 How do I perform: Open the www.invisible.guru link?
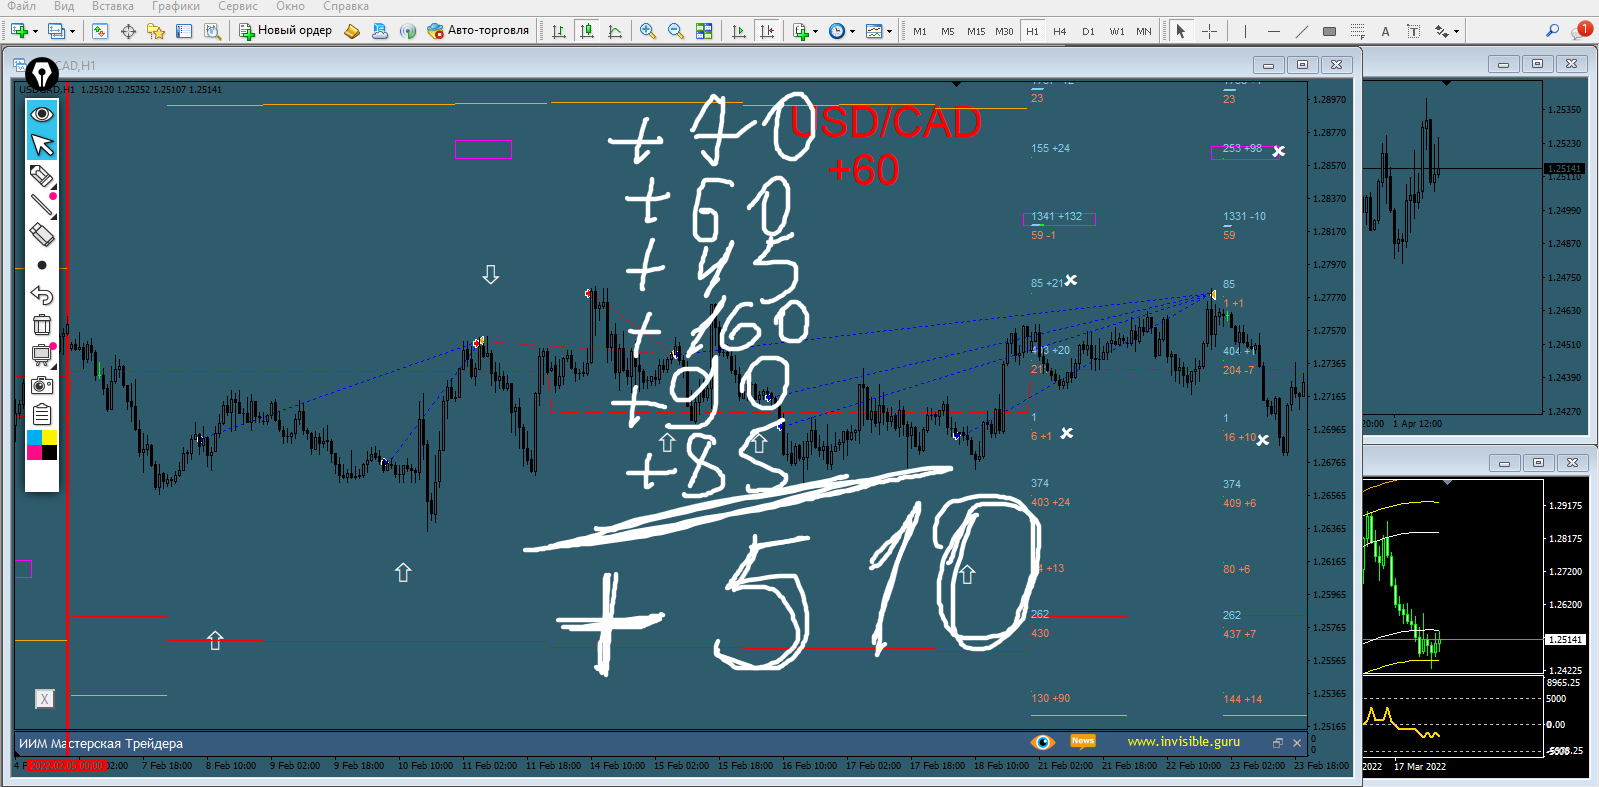coord(1183,742)
